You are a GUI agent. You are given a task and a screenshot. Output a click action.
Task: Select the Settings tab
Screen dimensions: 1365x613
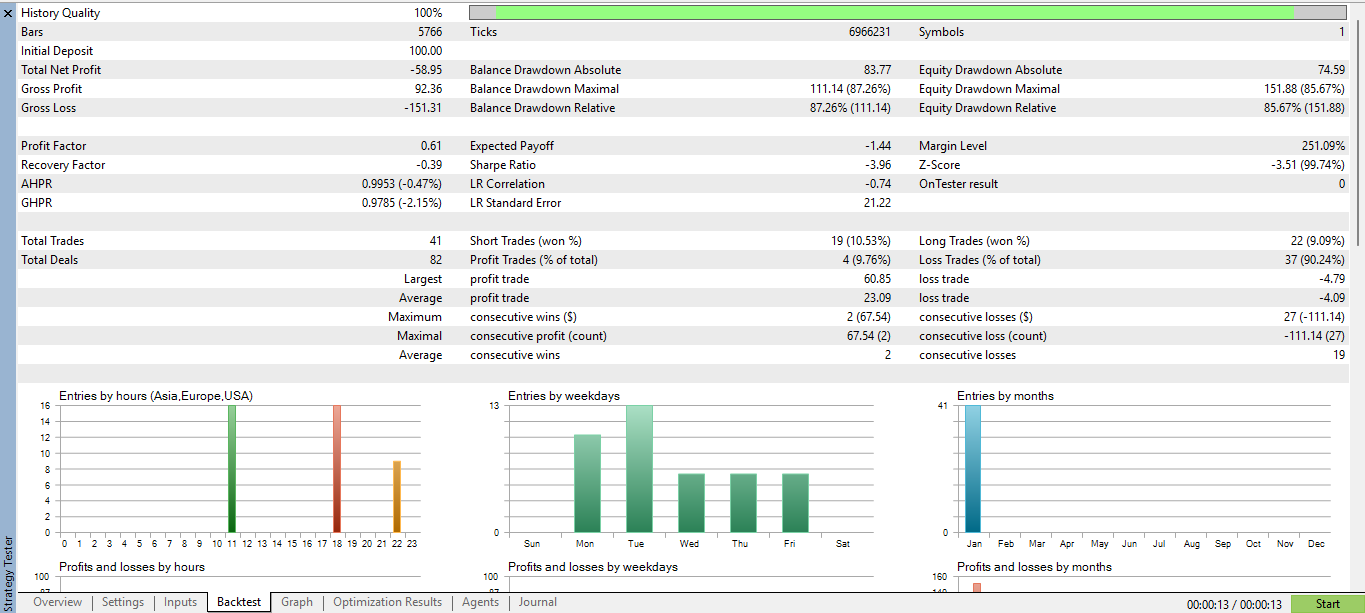tap(122, 602)
